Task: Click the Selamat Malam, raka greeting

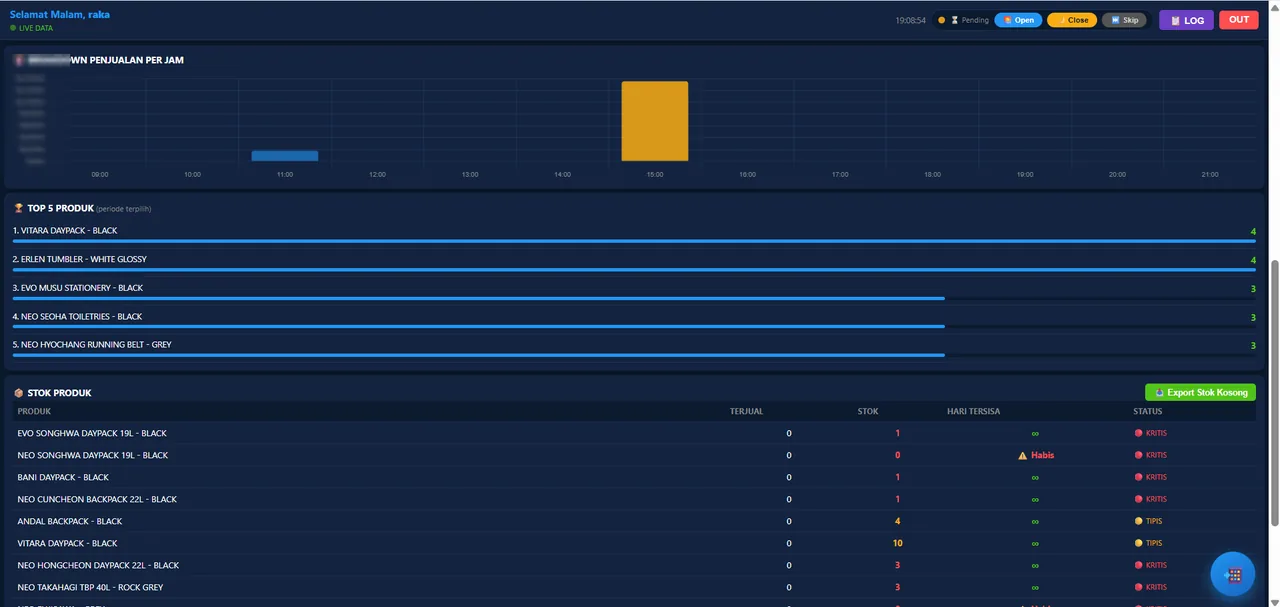Action: pyautogui.click(x=60, y=15)
